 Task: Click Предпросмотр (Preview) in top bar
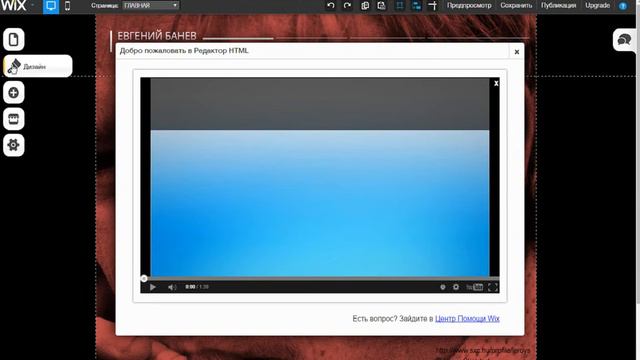(x=469, y=5)
